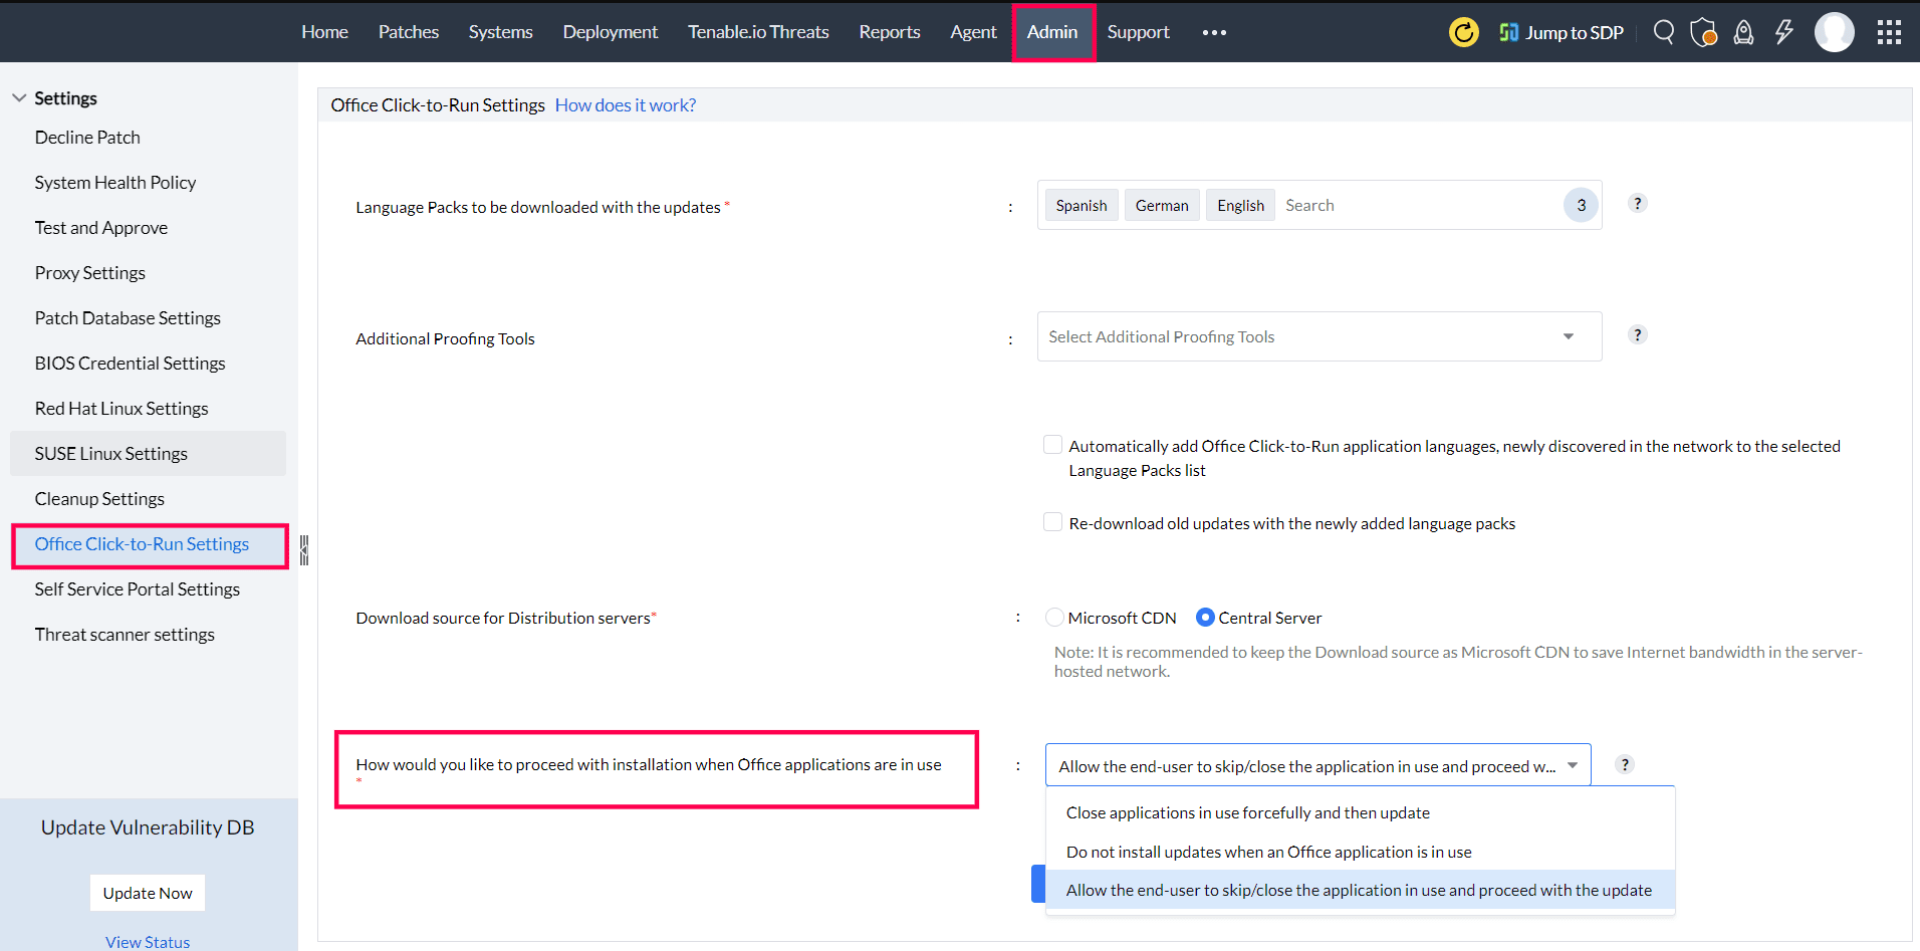Open the Systems tab
1920x951 pixels.
coord(500,32)
